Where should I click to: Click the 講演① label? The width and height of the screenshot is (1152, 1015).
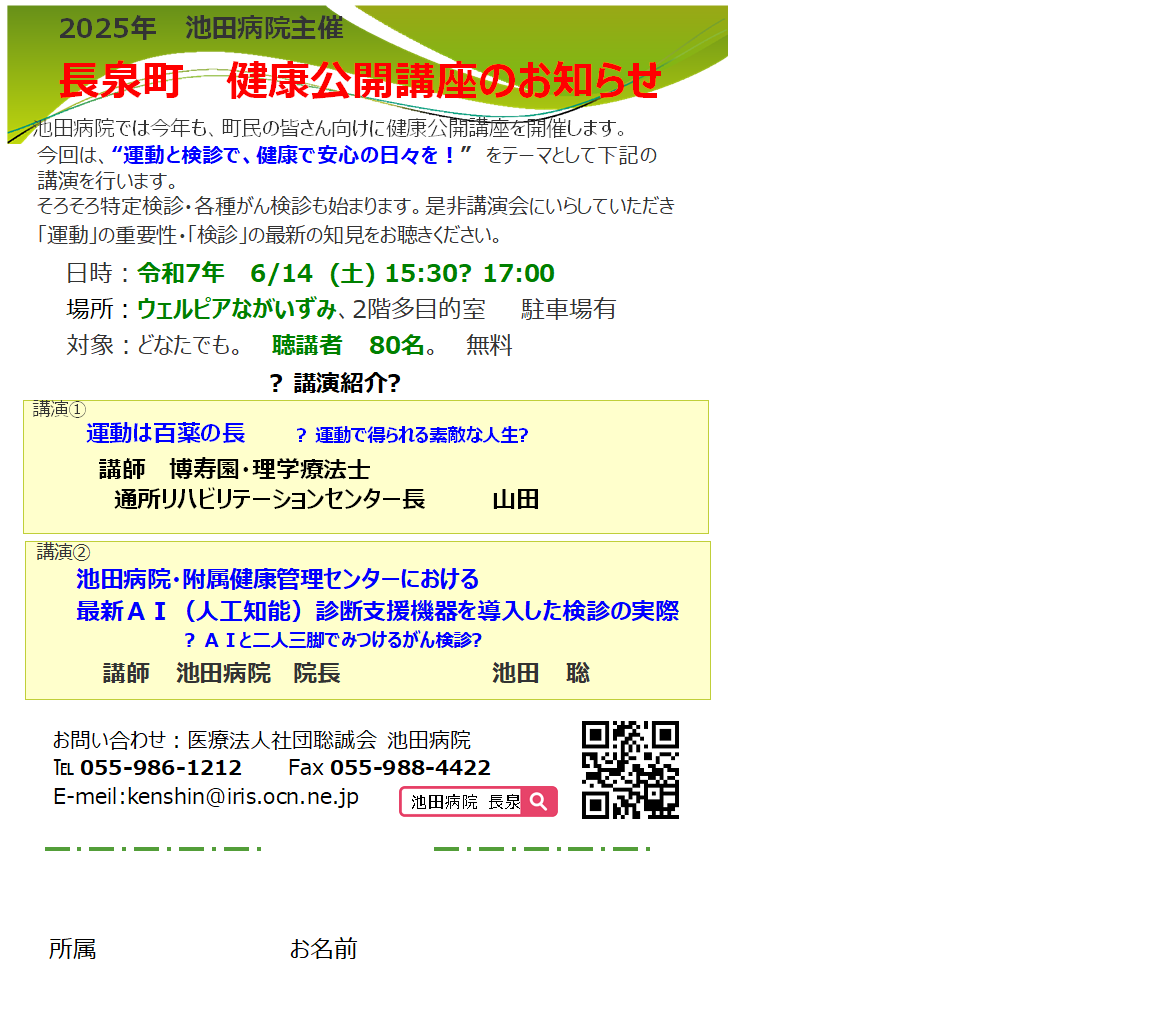[59, 409]
